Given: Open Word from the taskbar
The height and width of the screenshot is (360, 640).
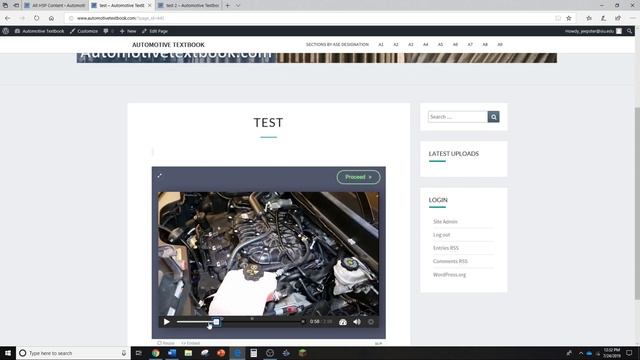Looking at the screenshot, I should pyautogui.click(x=172, y=353).
